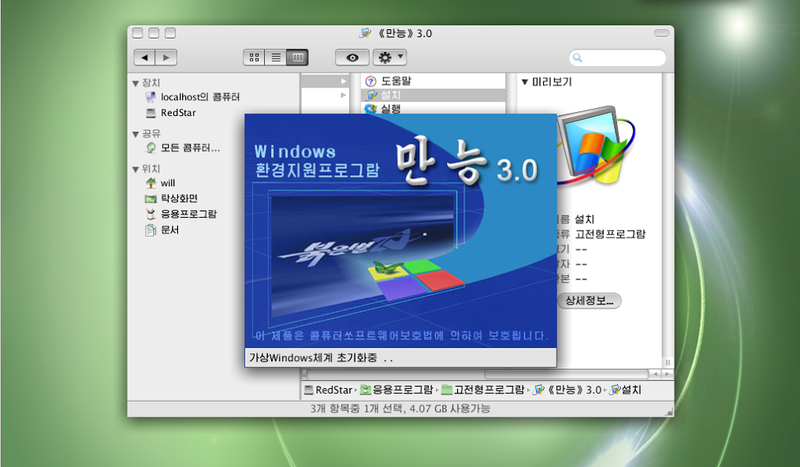
Task: Click the magnifier icon in search field
Action: point(578,57)
